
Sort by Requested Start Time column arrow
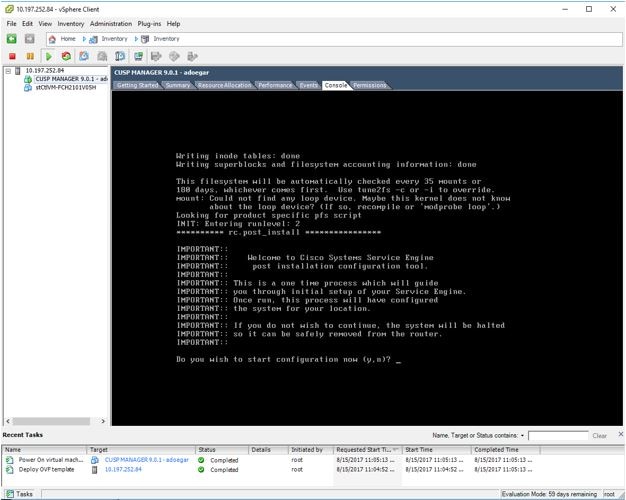pyautogui.click(x=396, y=450)
